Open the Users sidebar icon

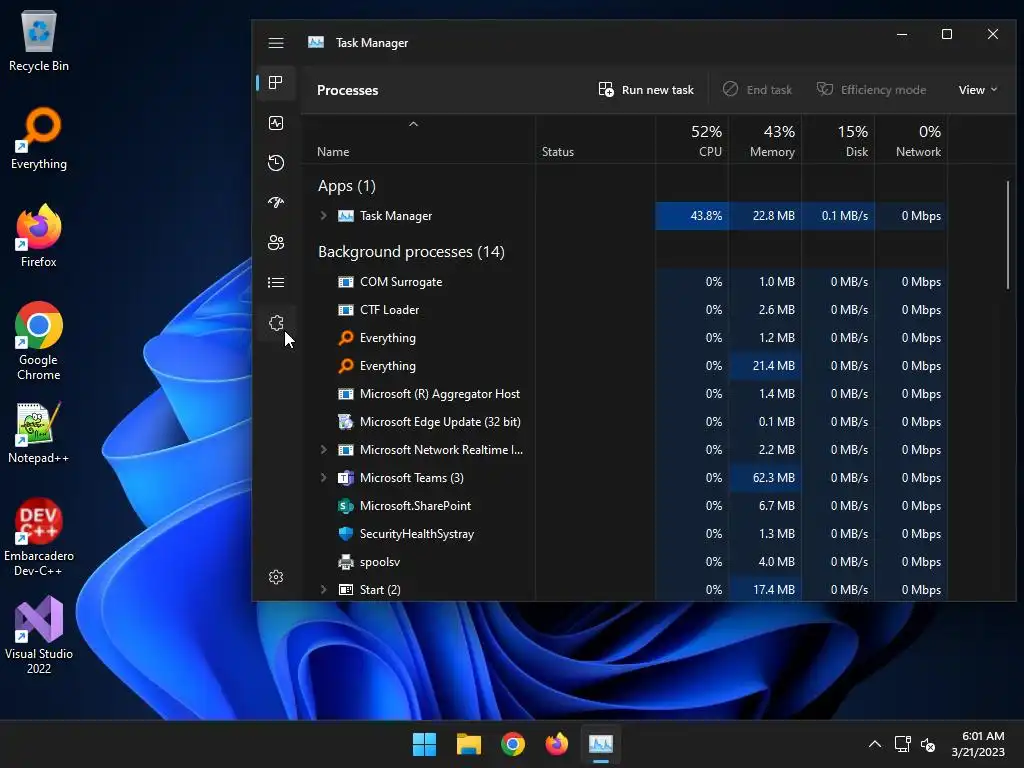[x=276, y=242]
